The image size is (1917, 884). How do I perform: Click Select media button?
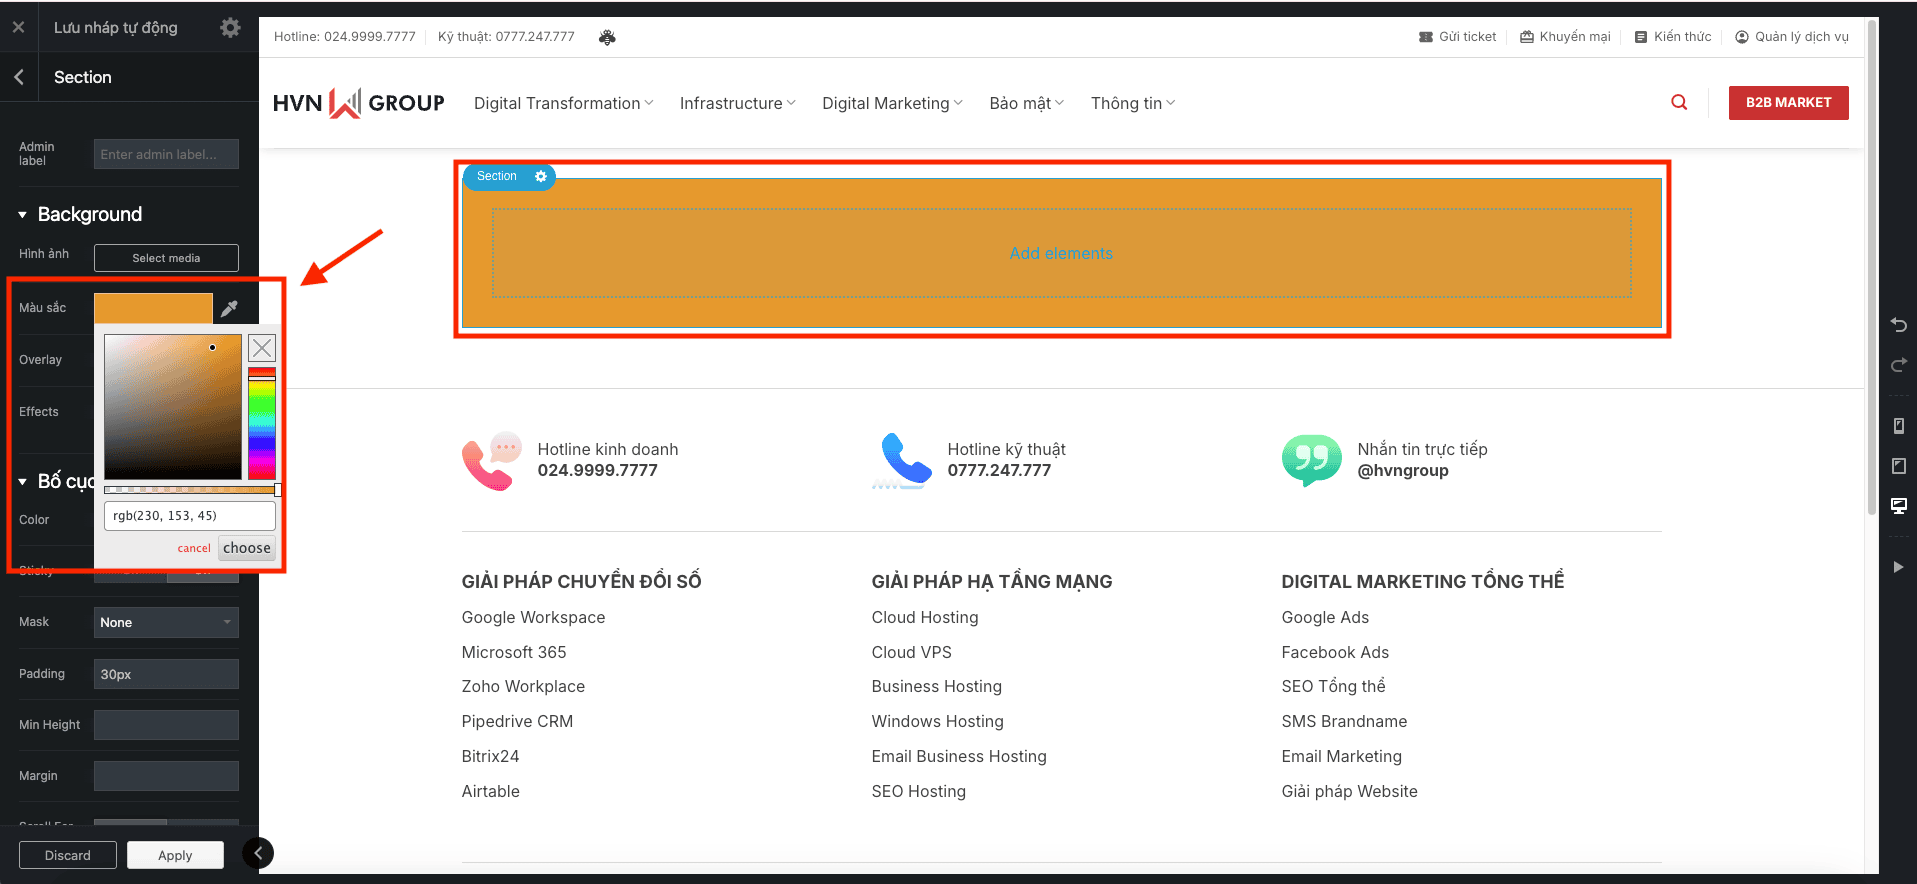point(166,258)
